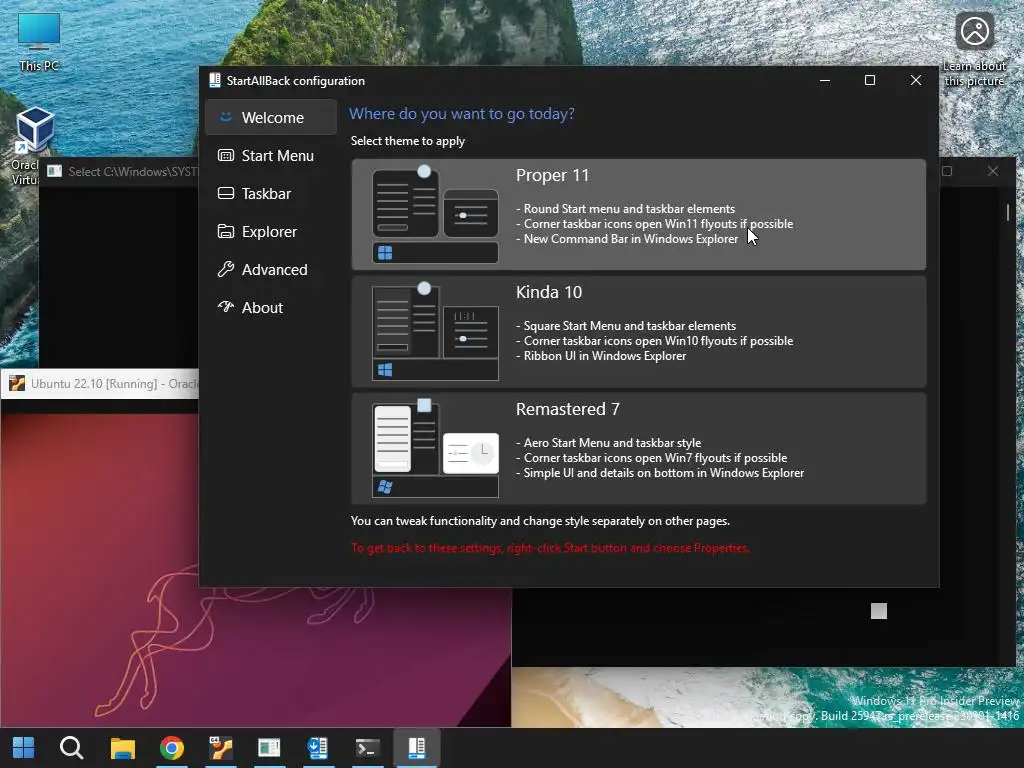Click the Taskbar sidebar icon
The image size is (1024, 768).
(225, 193)
